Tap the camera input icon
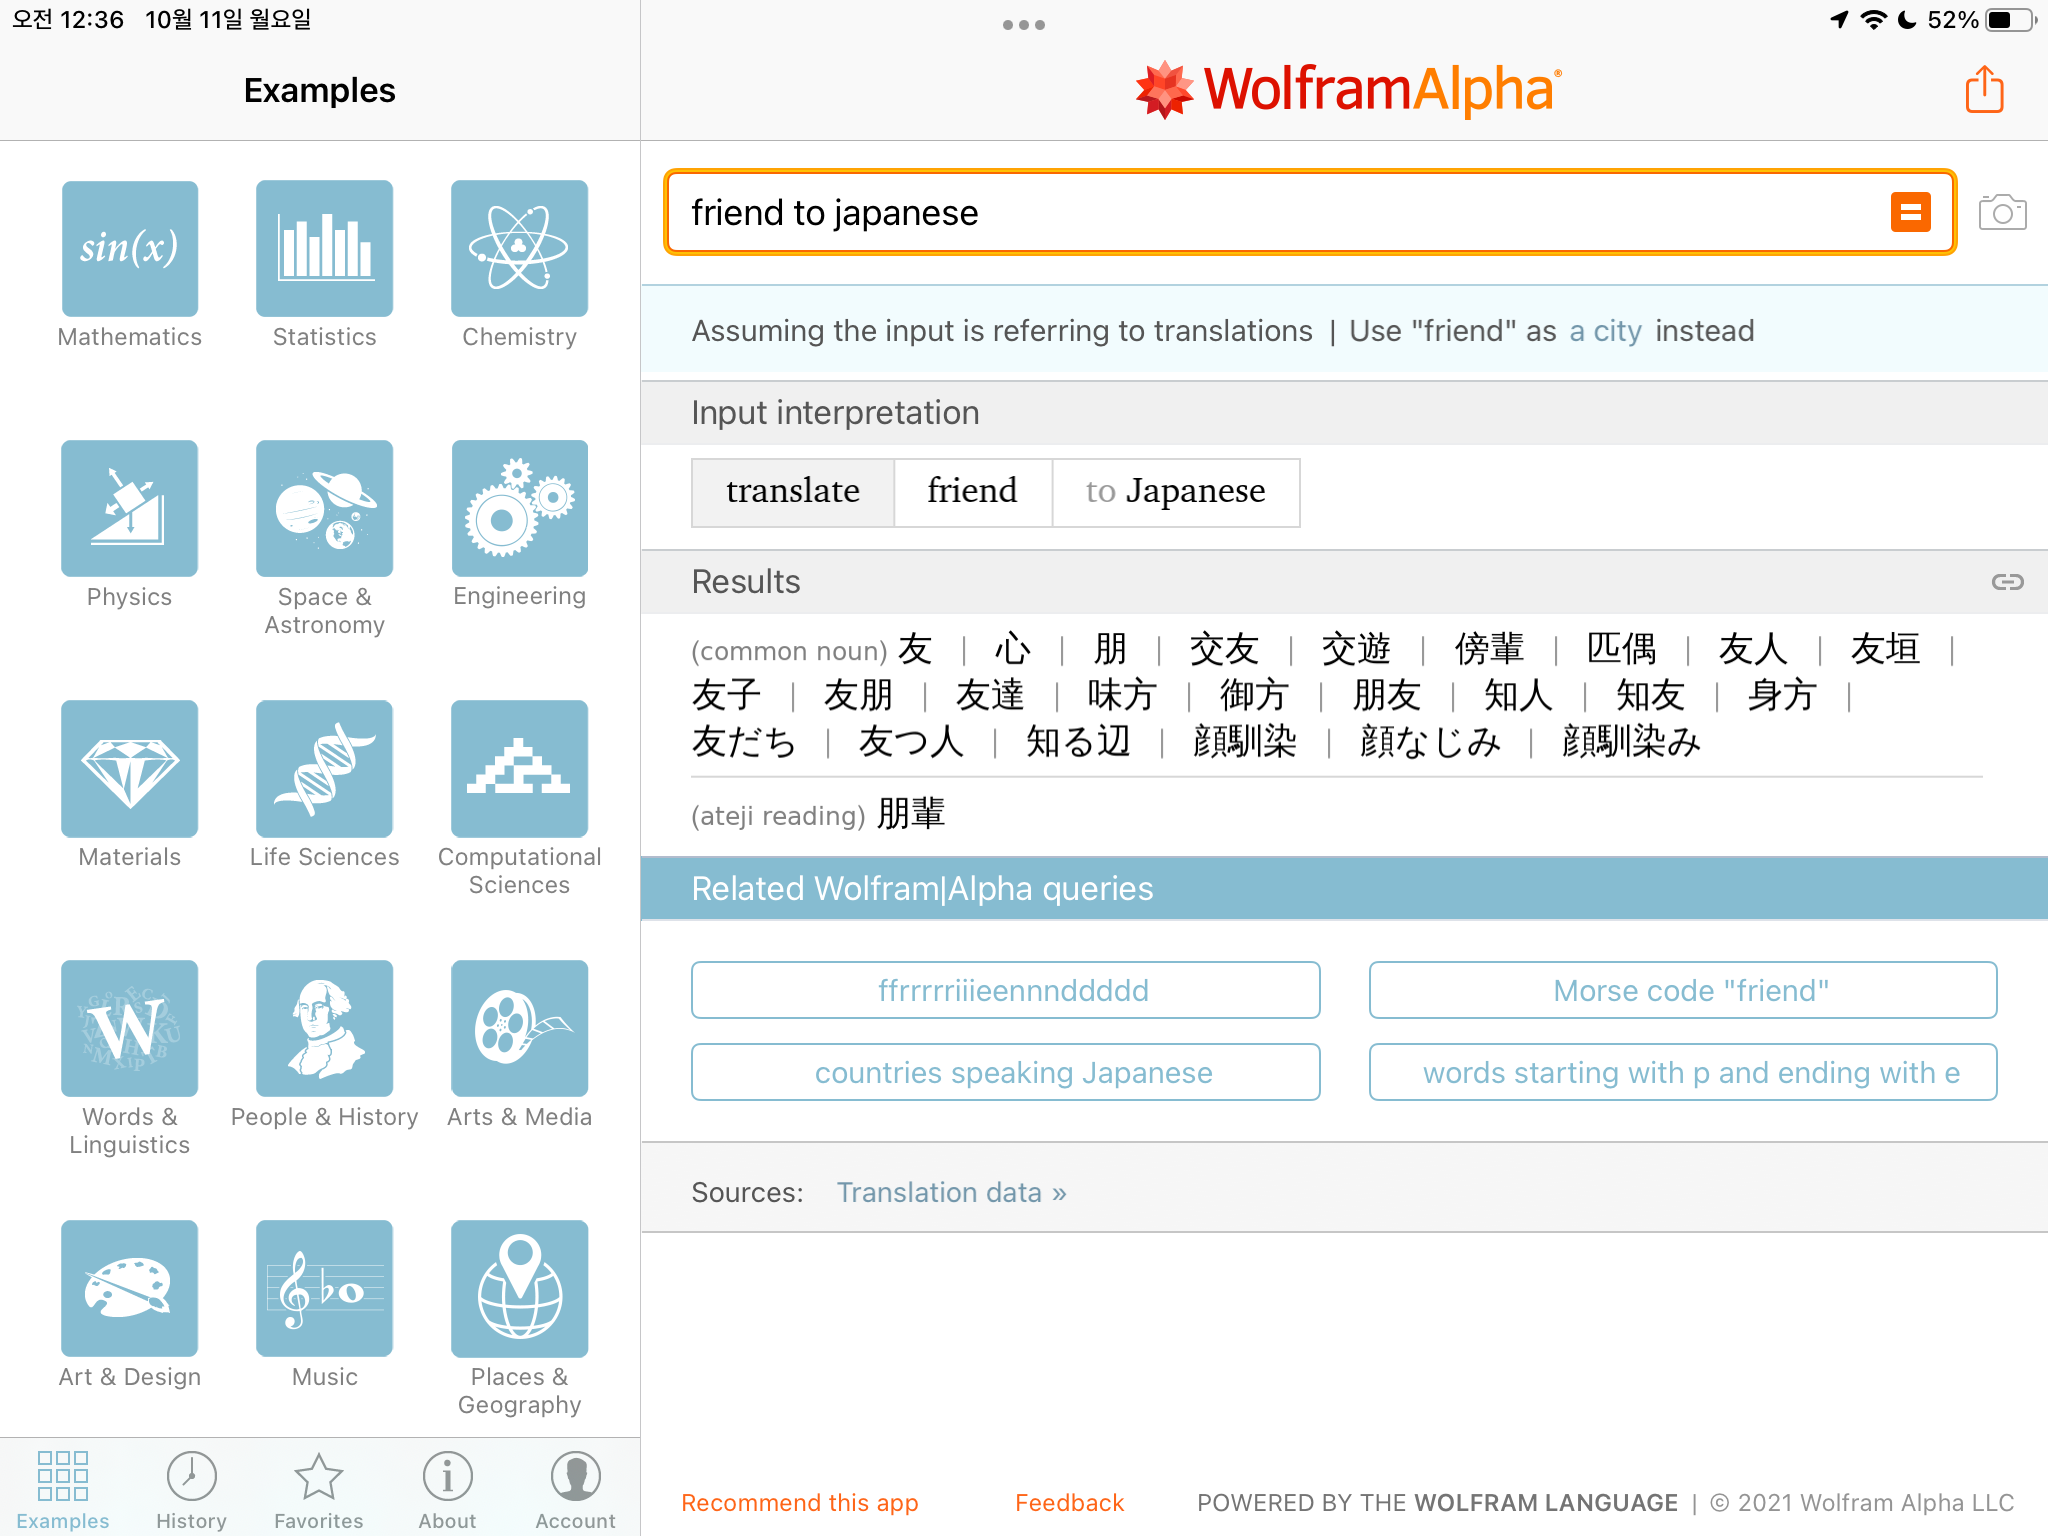This screenshot has width=2048, height=1536. pyautogui.click(x=2002, y=213)
